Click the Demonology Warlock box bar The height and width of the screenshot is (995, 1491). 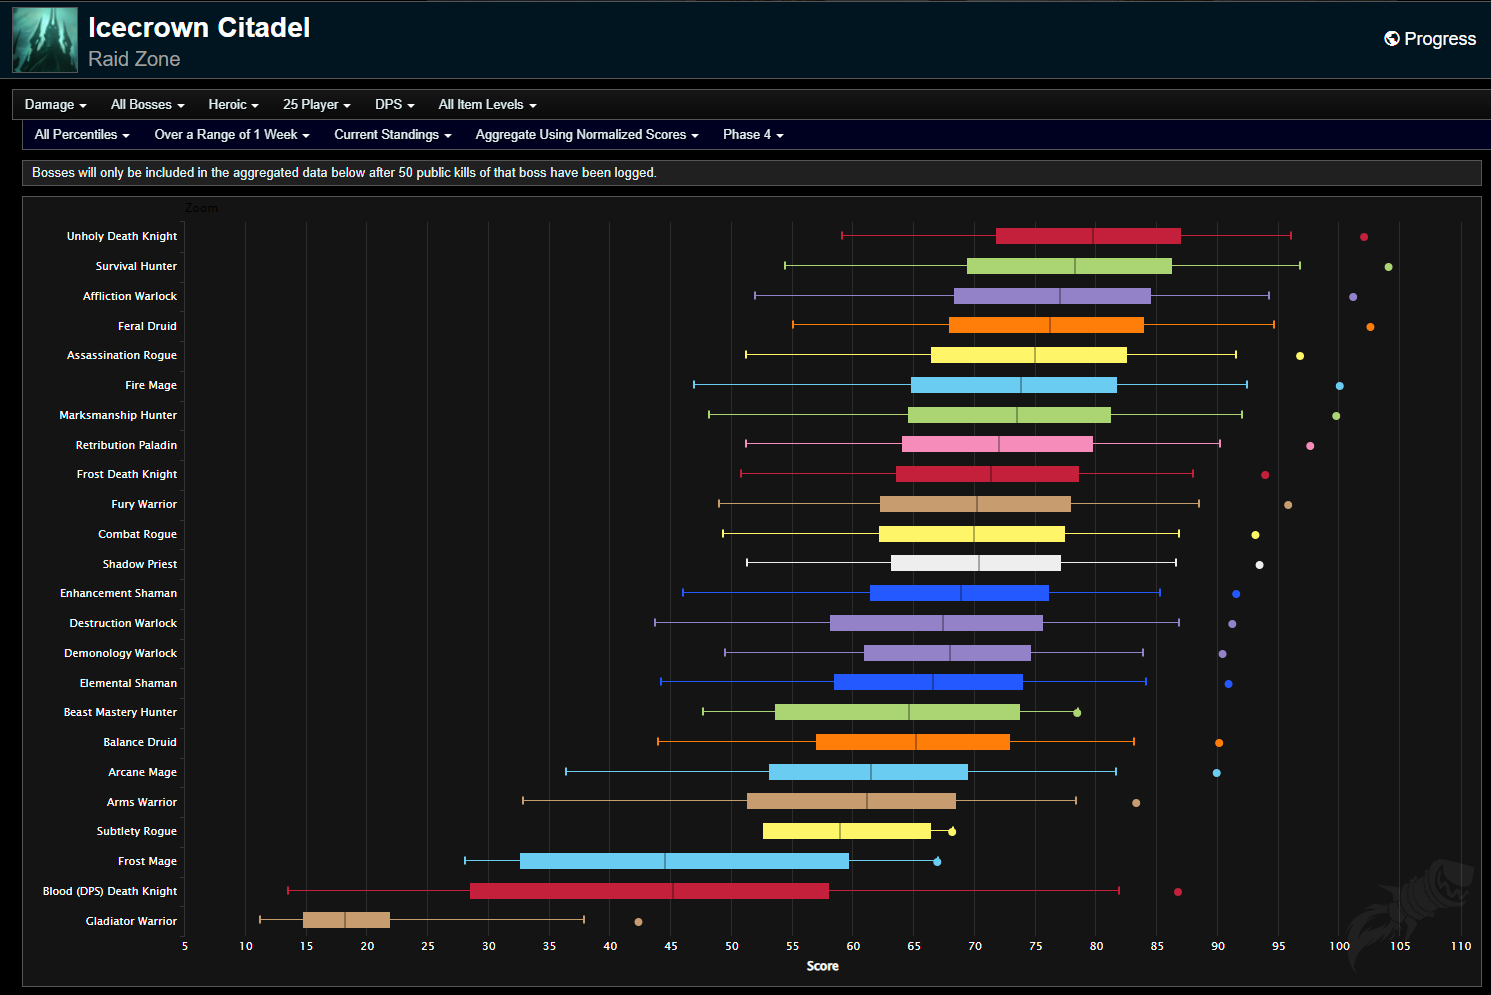[947, 653]
